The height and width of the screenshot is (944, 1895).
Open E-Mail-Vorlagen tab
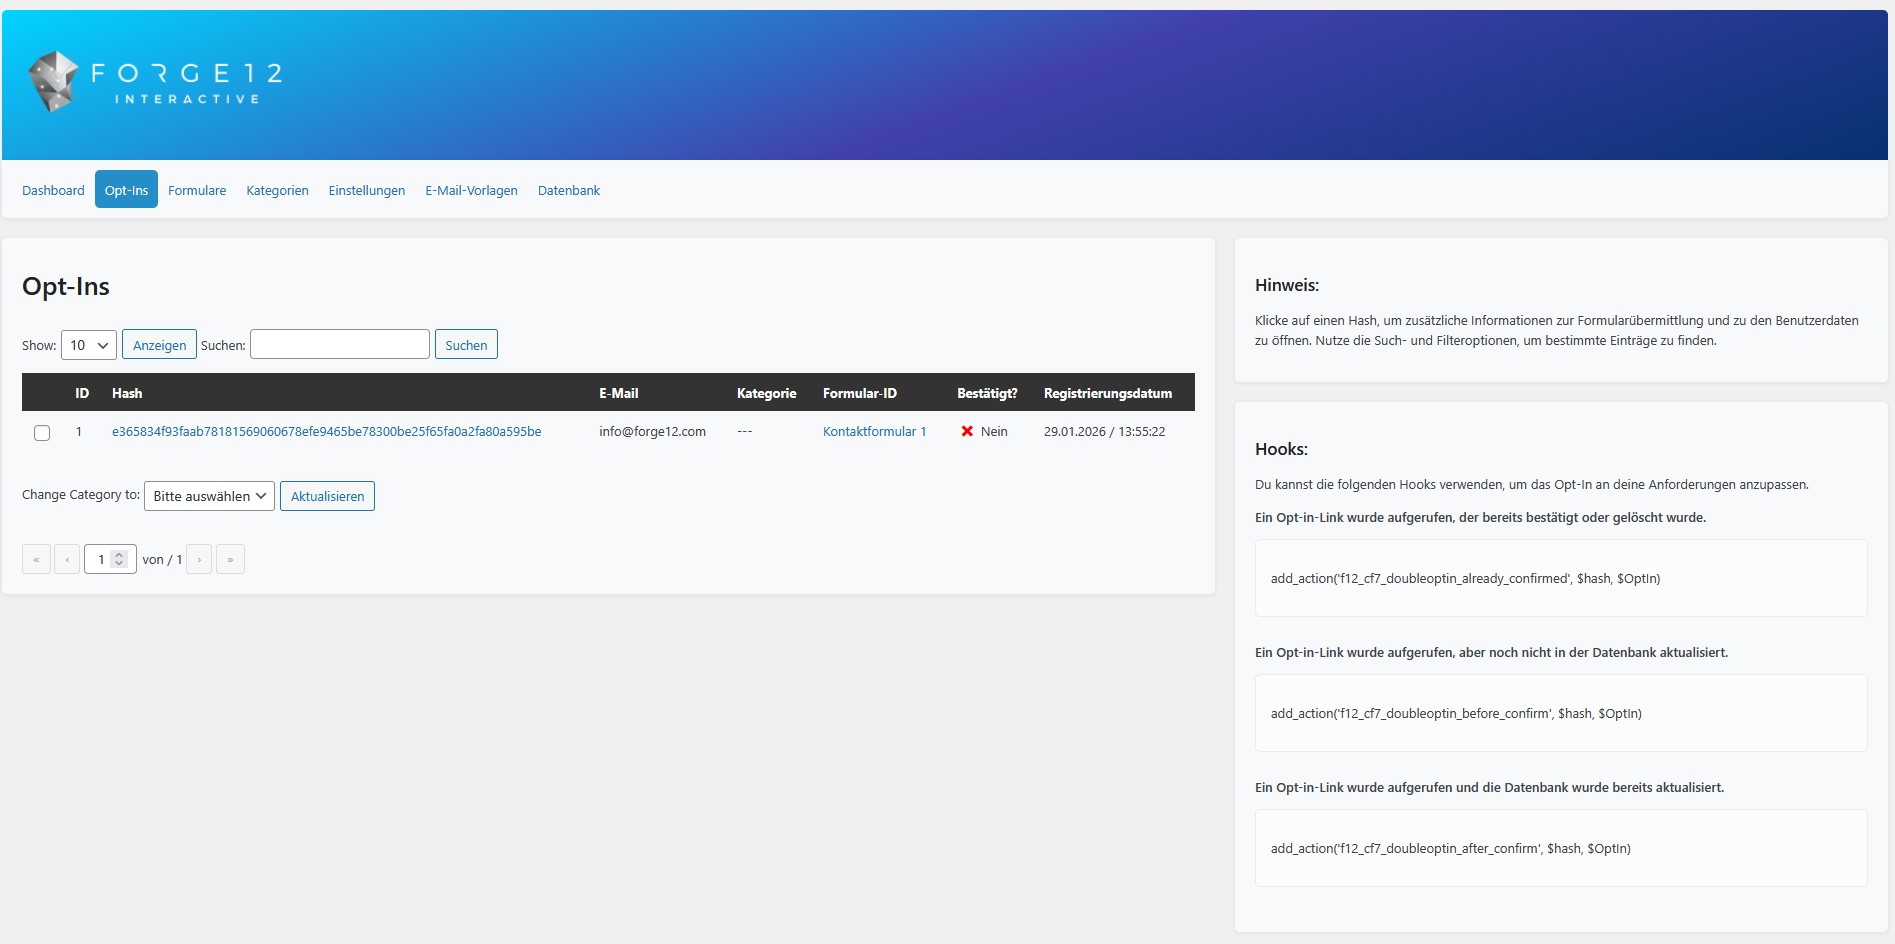471,190
